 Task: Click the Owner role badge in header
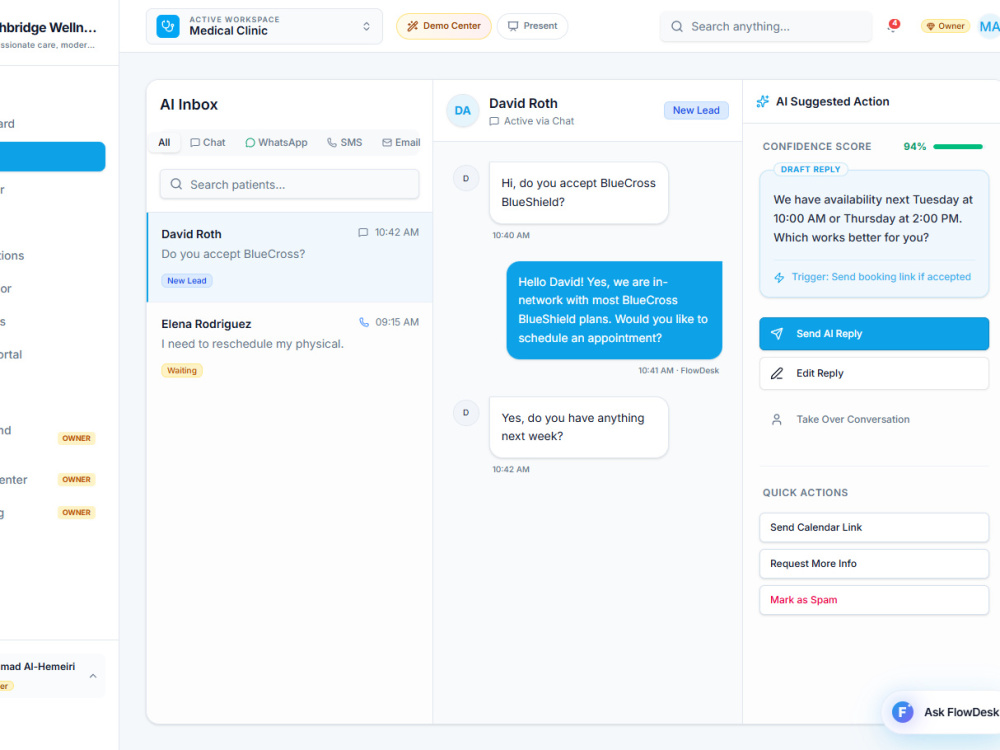click(x=945, y=26)
